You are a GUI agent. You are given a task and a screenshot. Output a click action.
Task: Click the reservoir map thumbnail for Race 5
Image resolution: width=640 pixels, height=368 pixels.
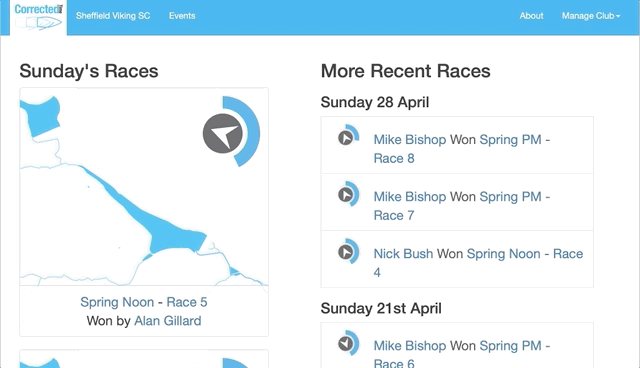144,187
